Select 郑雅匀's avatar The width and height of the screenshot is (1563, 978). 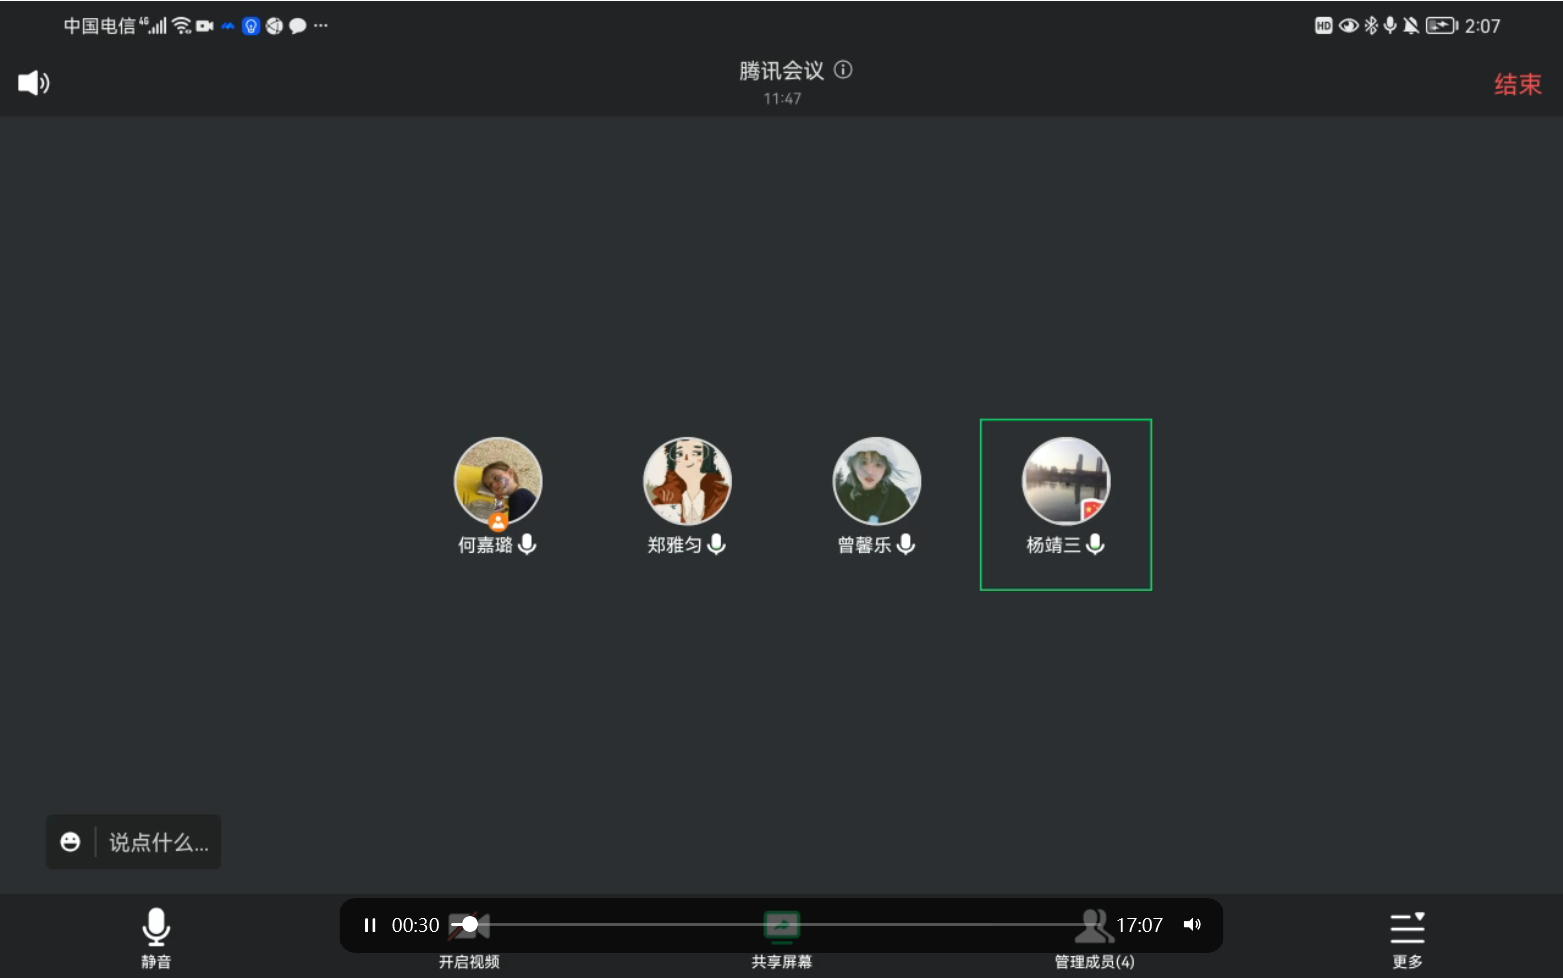(687, 481)
